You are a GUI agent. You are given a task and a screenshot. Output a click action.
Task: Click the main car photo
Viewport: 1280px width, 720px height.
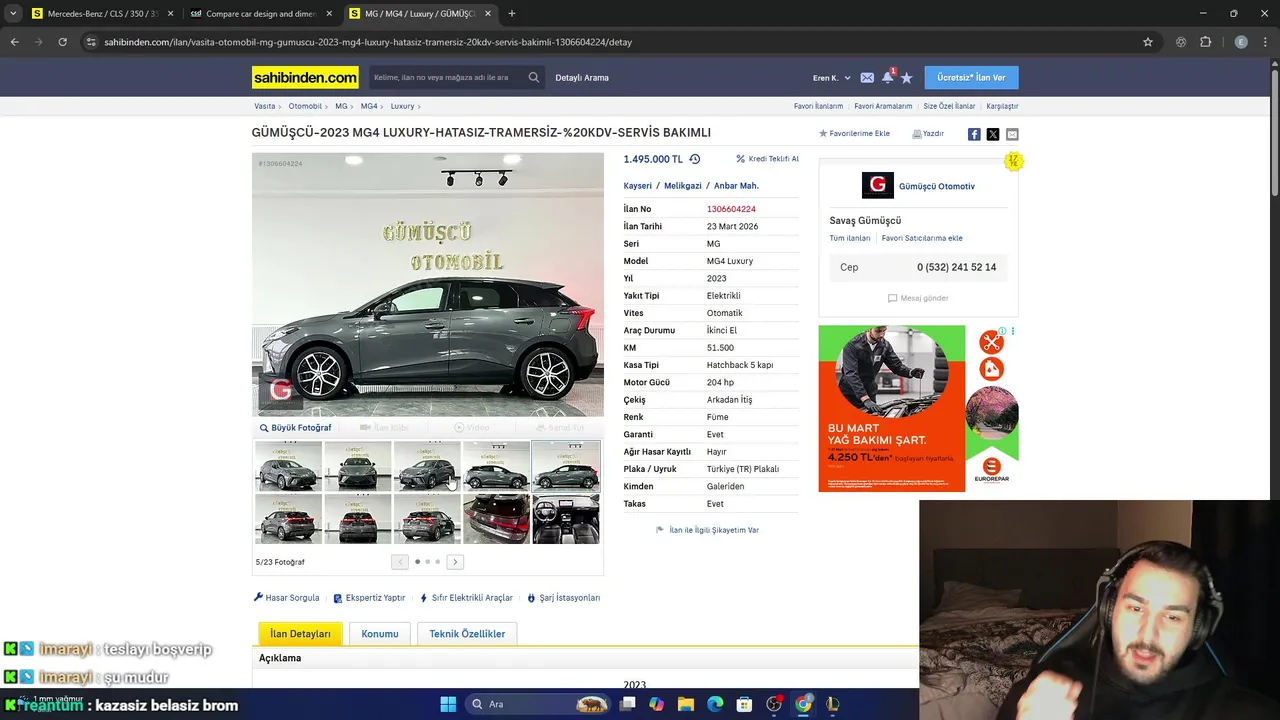pos(428,284)
